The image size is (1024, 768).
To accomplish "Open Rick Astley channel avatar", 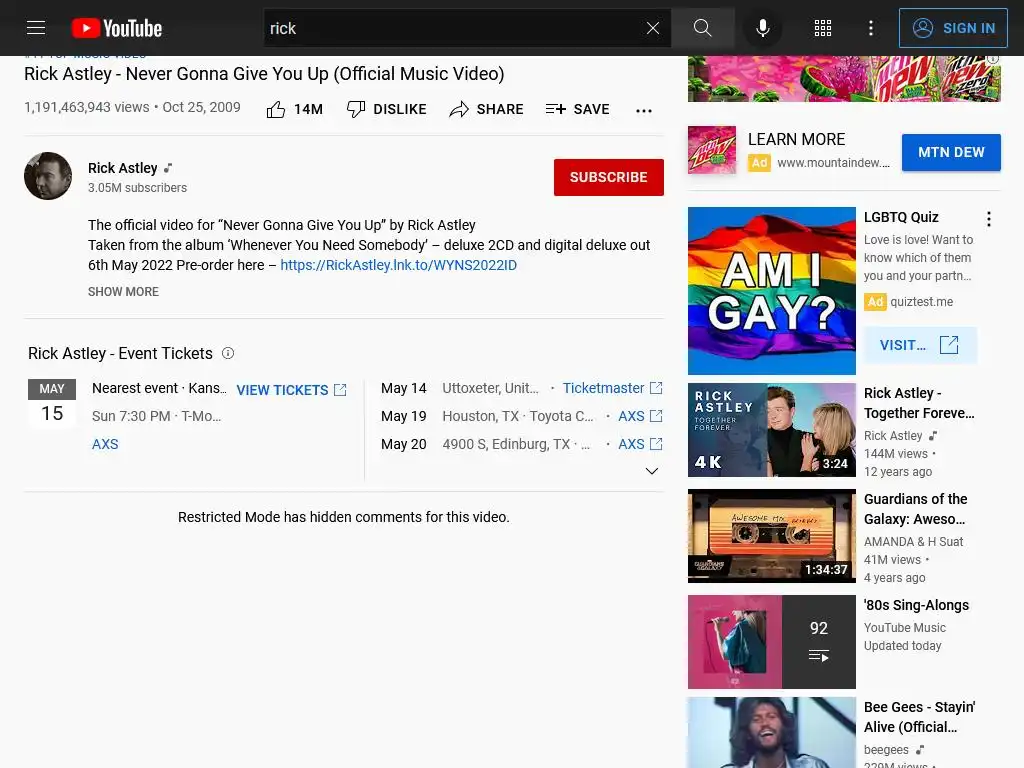I will [x=48, y=176].
